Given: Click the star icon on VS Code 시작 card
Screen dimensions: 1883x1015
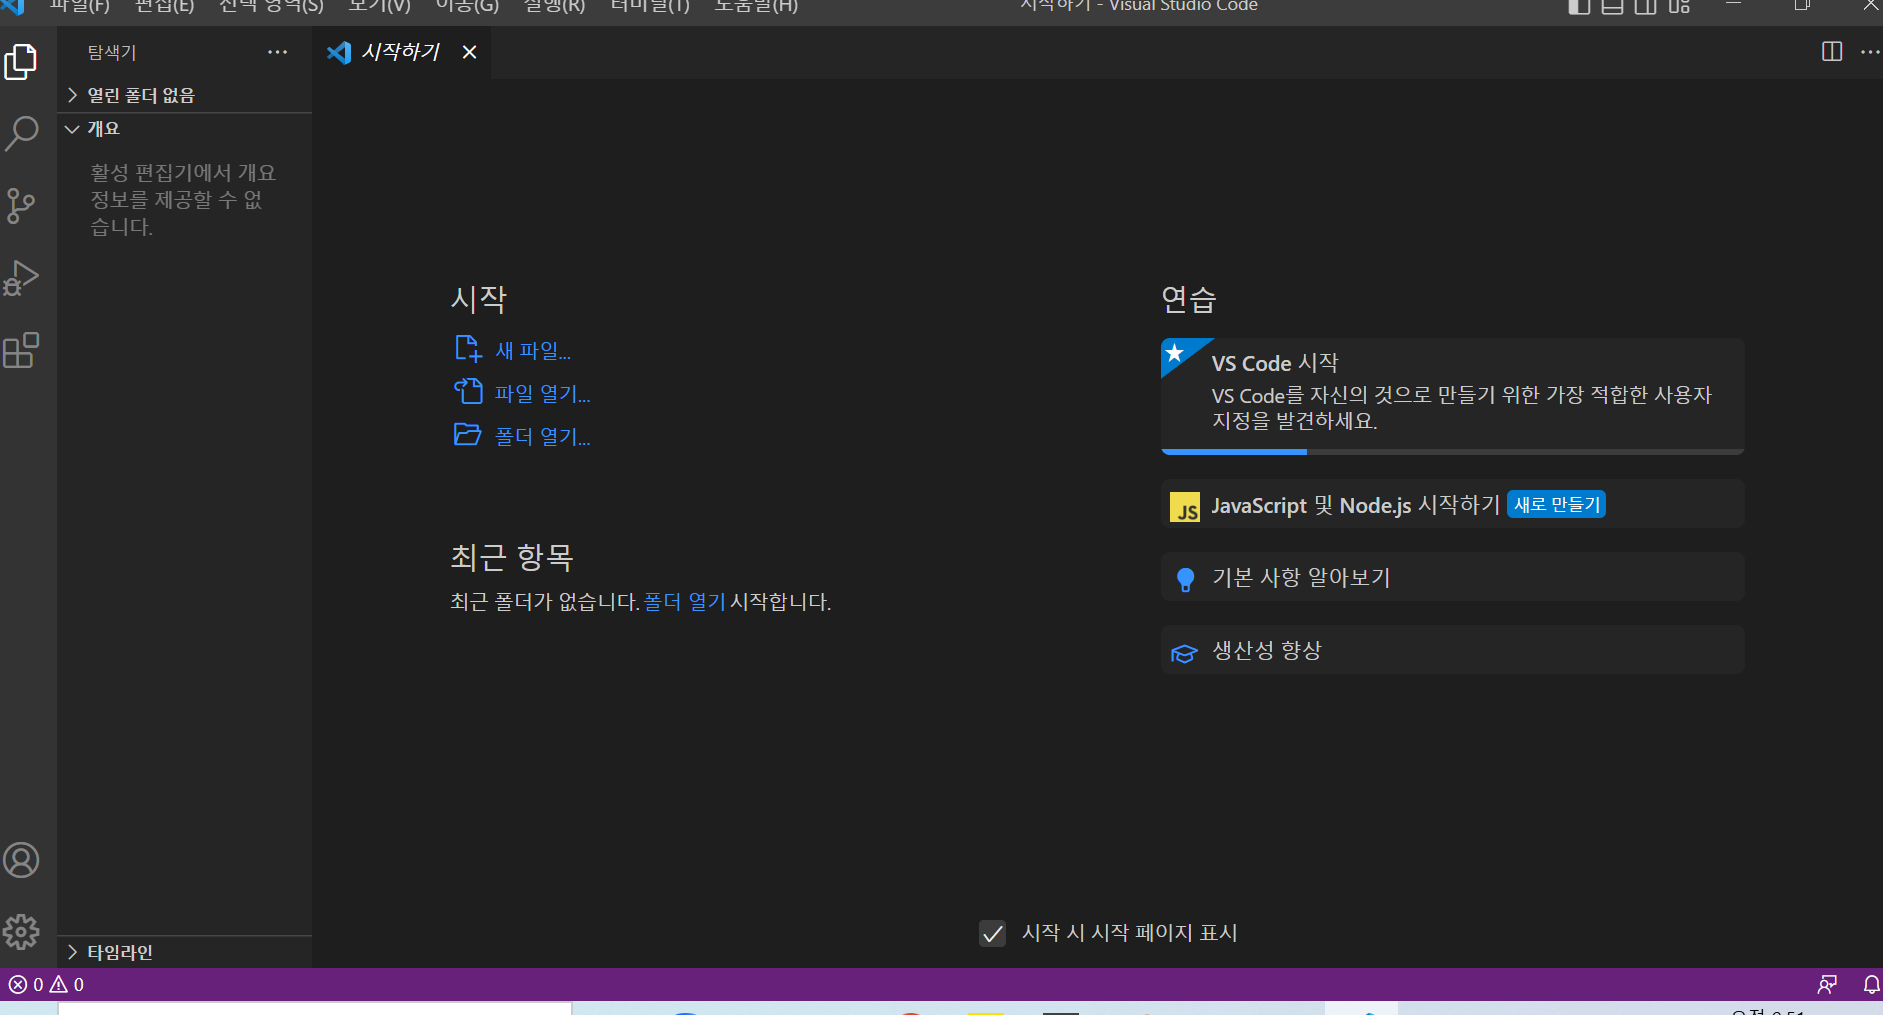Looking at the screenshot, I should coord(1175,353).
